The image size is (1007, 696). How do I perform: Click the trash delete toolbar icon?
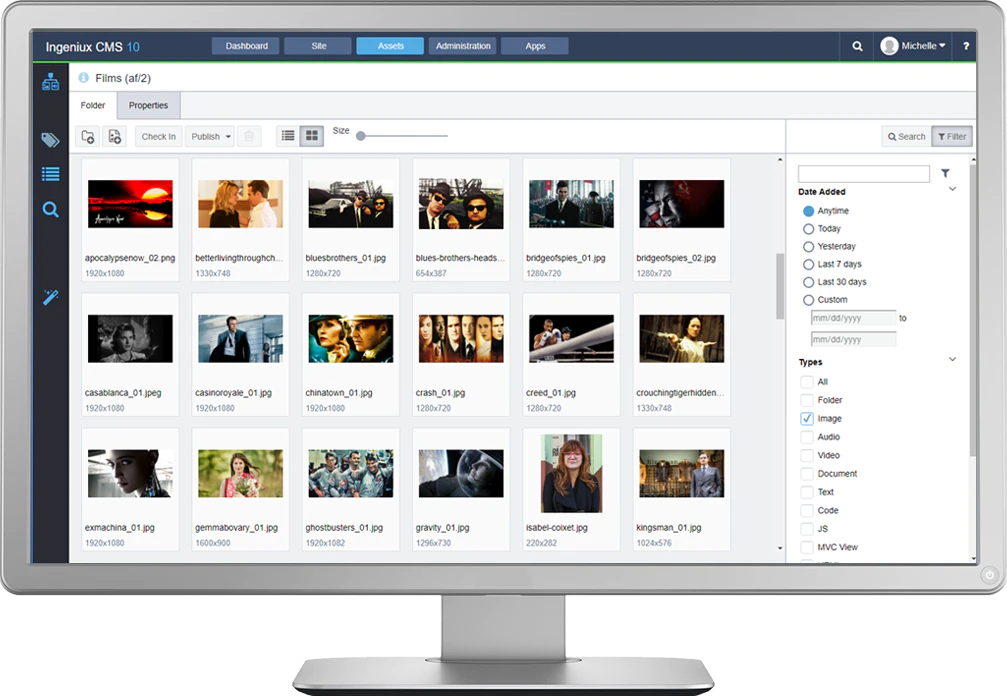tap(249, 136)
